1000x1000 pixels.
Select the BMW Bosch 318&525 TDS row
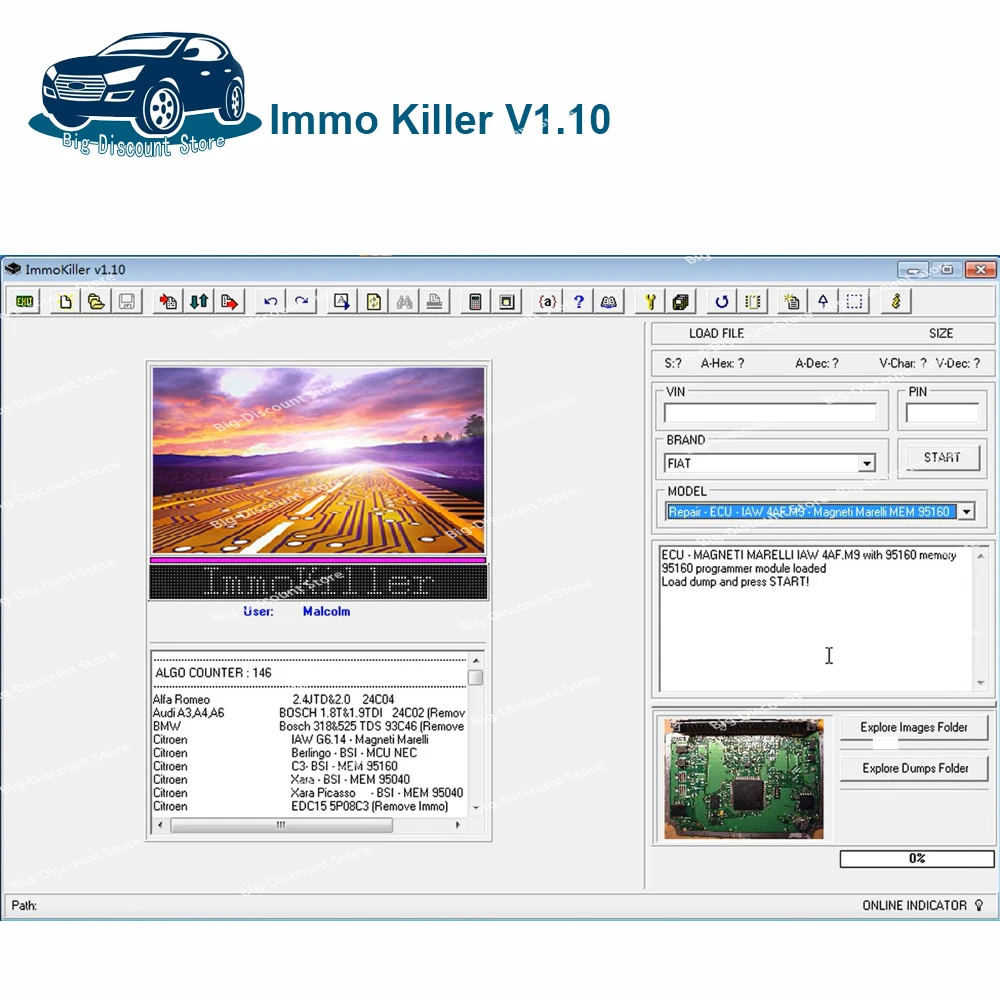(309, 726)
